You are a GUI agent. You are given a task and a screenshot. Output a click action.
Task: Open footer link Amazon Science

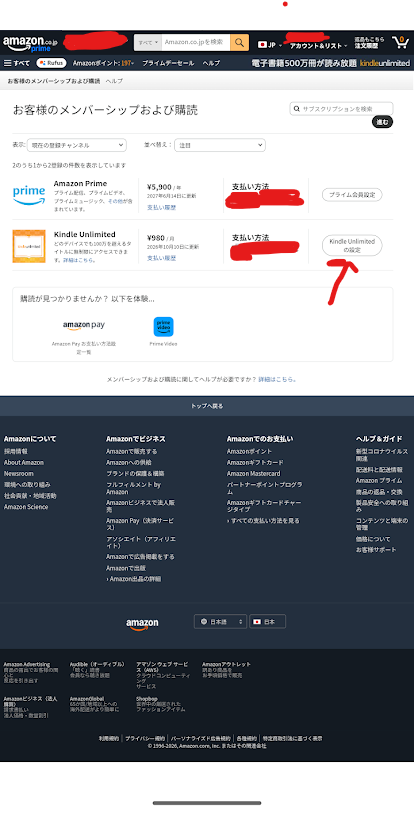(26, 507)
